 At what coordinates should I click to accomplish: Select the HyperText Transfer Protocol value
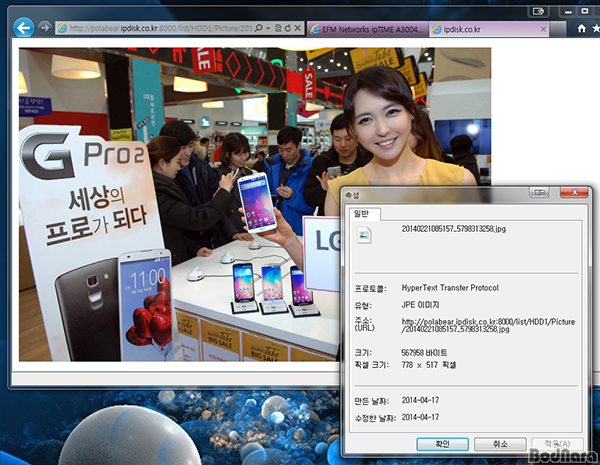click(x=450, y=288)
